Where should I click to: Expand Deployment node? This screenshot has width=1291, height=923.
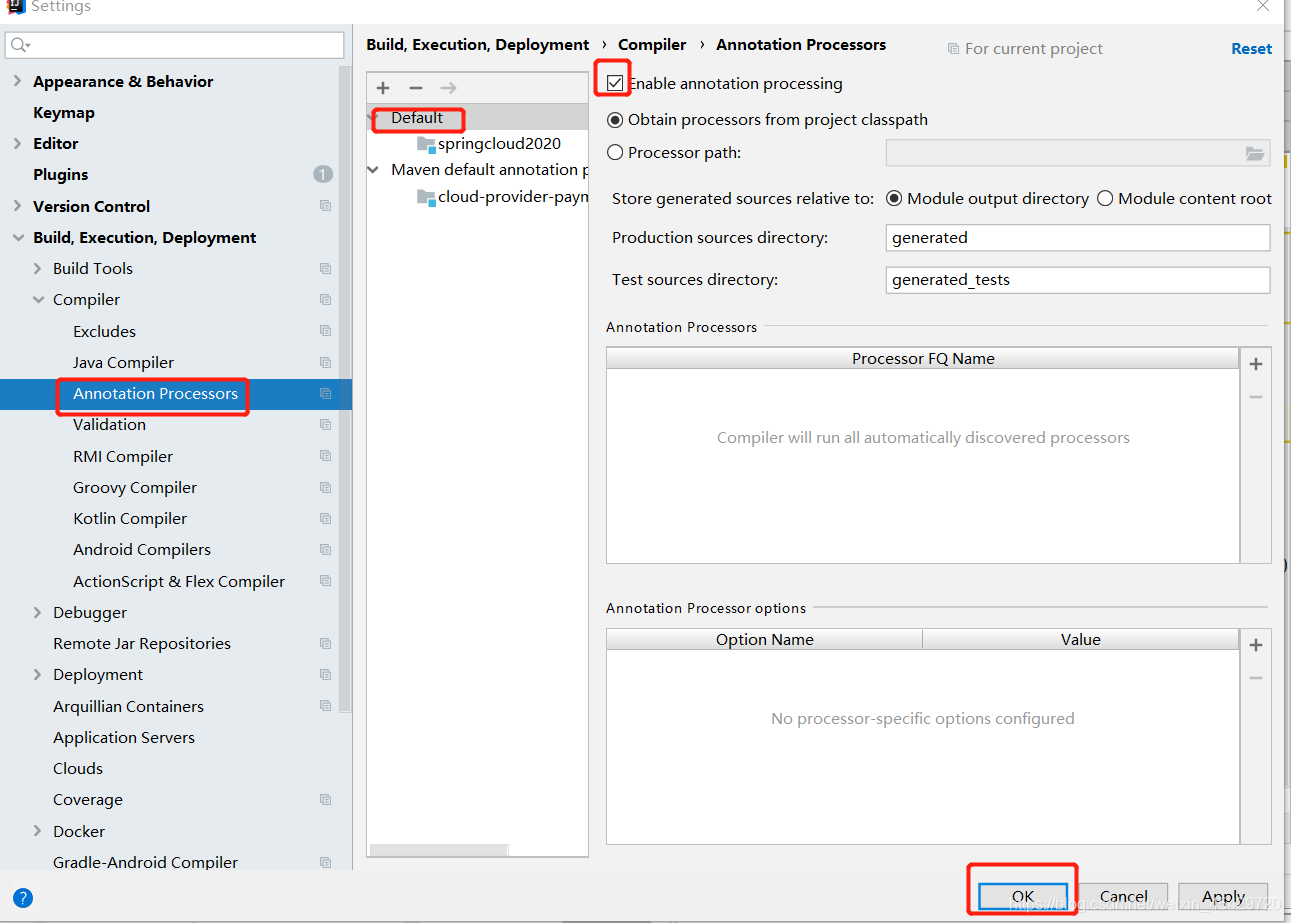(38, 674)
